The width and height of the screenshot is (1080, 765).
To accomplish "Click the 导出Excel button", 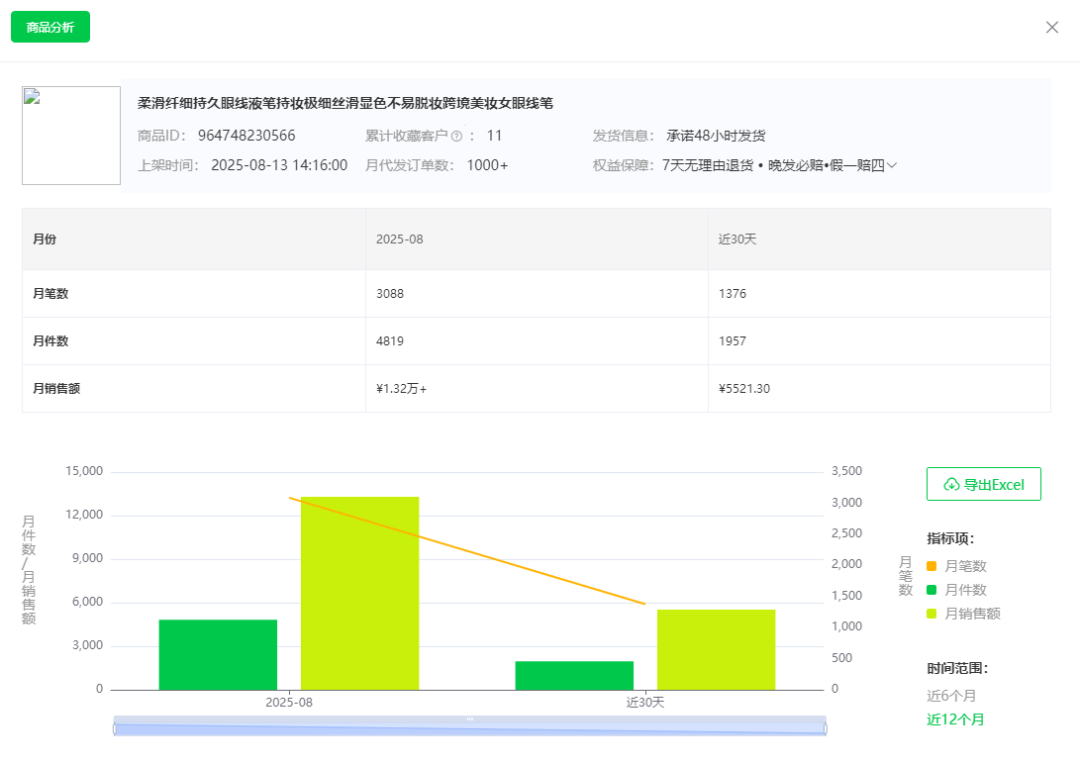I will point(983,484).
